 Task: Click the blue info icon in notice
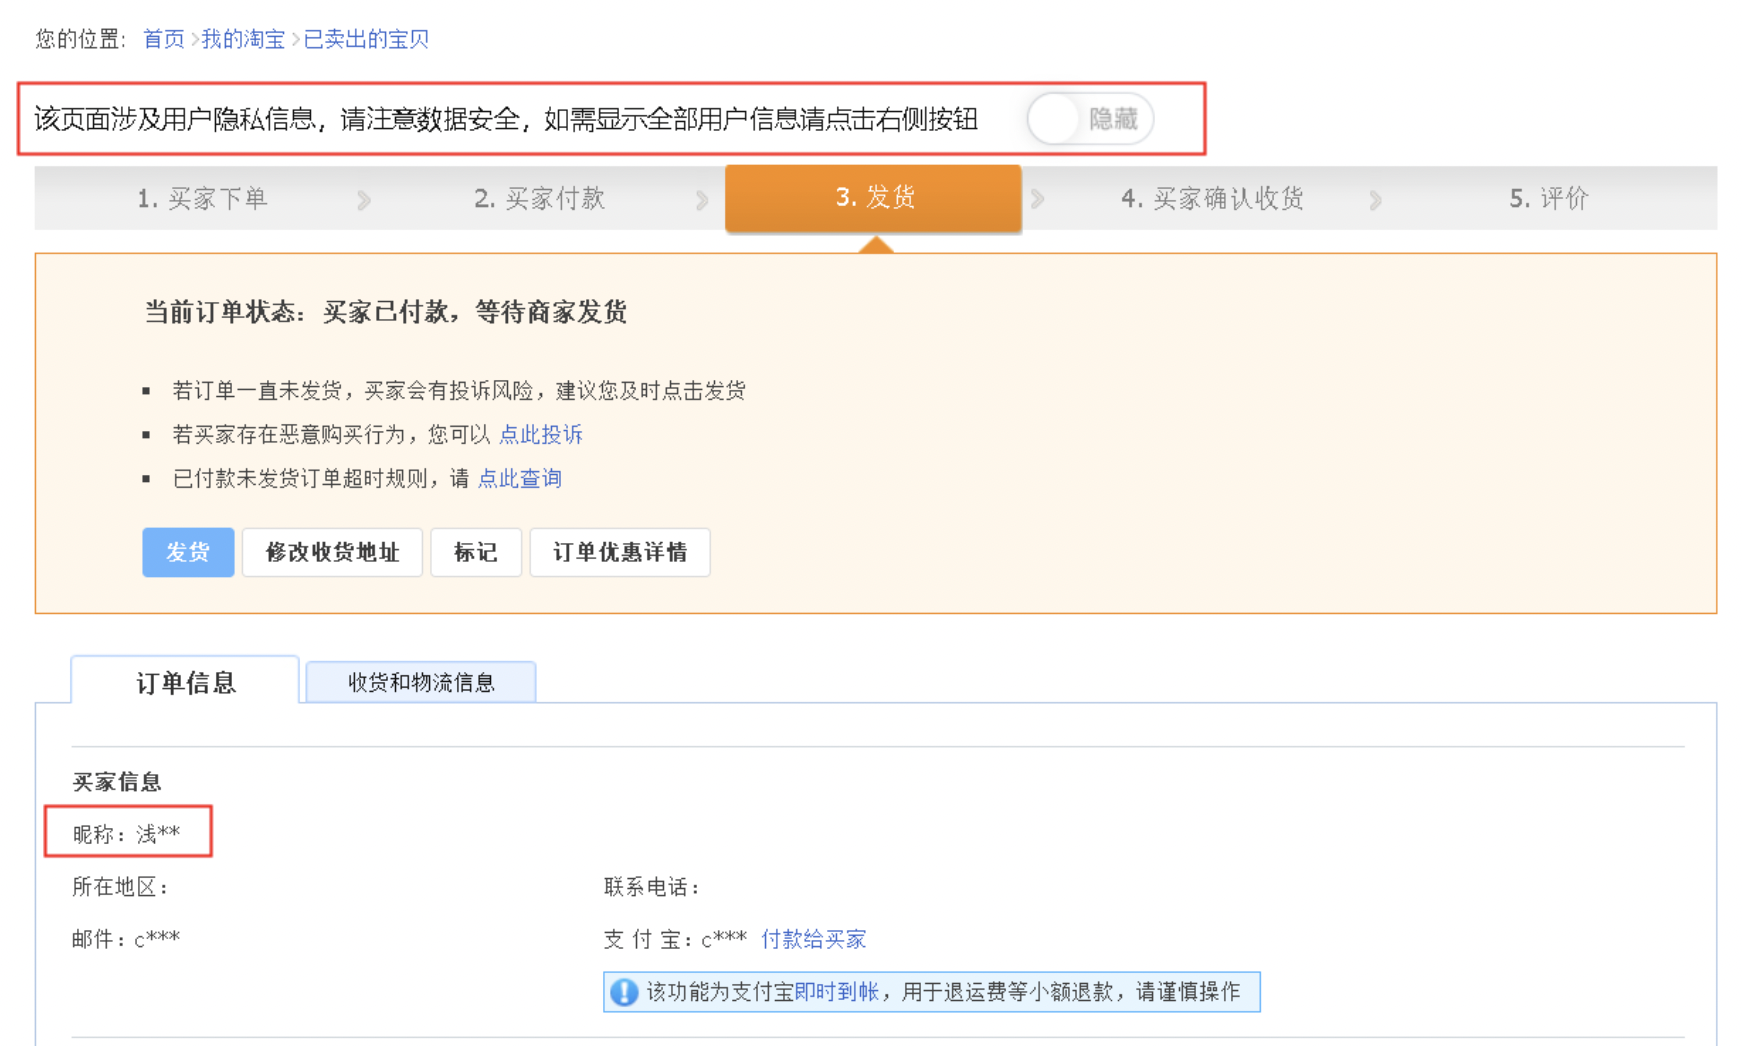(624, 992)
